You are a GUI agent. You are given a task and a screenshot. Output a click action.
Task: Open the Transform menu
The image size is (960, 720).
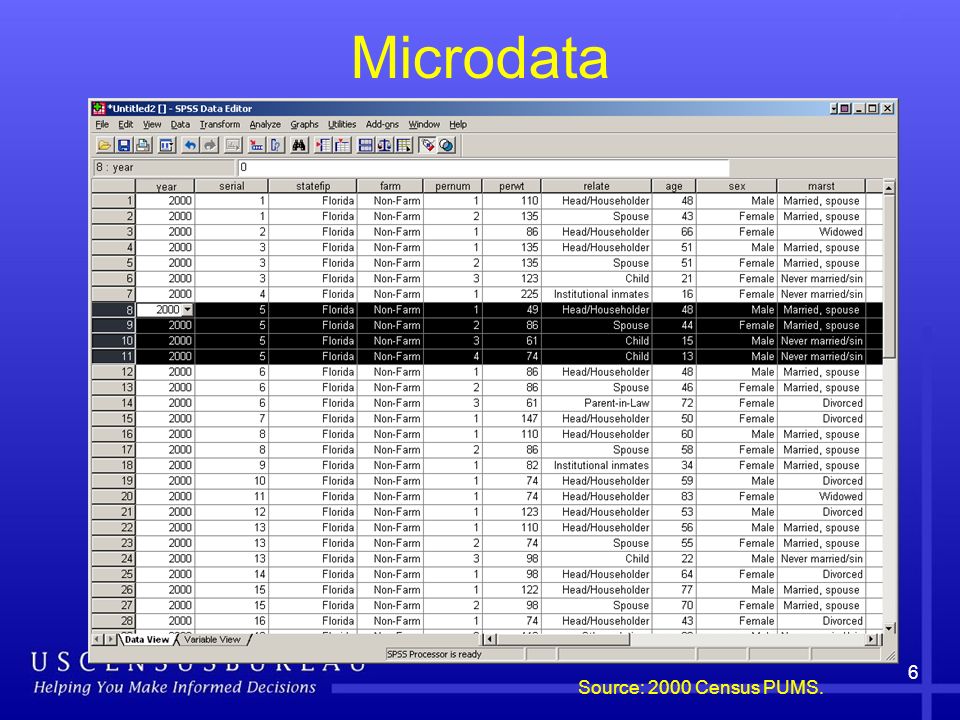click(x=220, y=124)
